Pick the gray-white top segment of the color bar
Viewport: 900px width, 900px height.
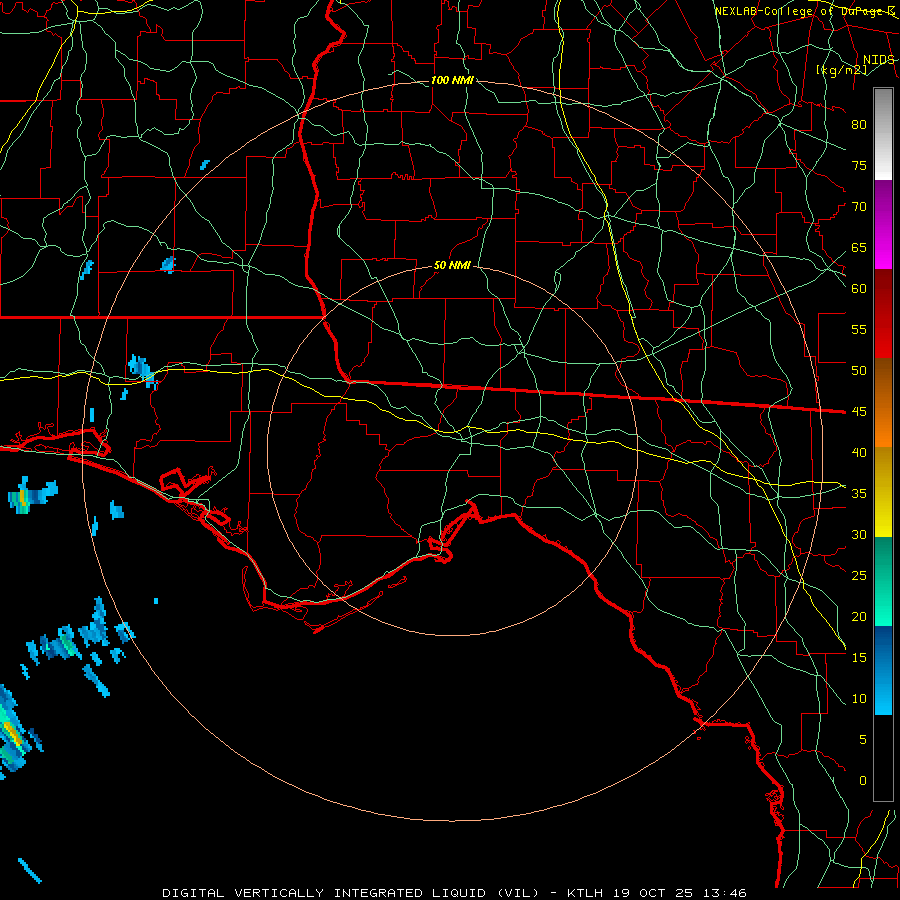coord(883,134)
